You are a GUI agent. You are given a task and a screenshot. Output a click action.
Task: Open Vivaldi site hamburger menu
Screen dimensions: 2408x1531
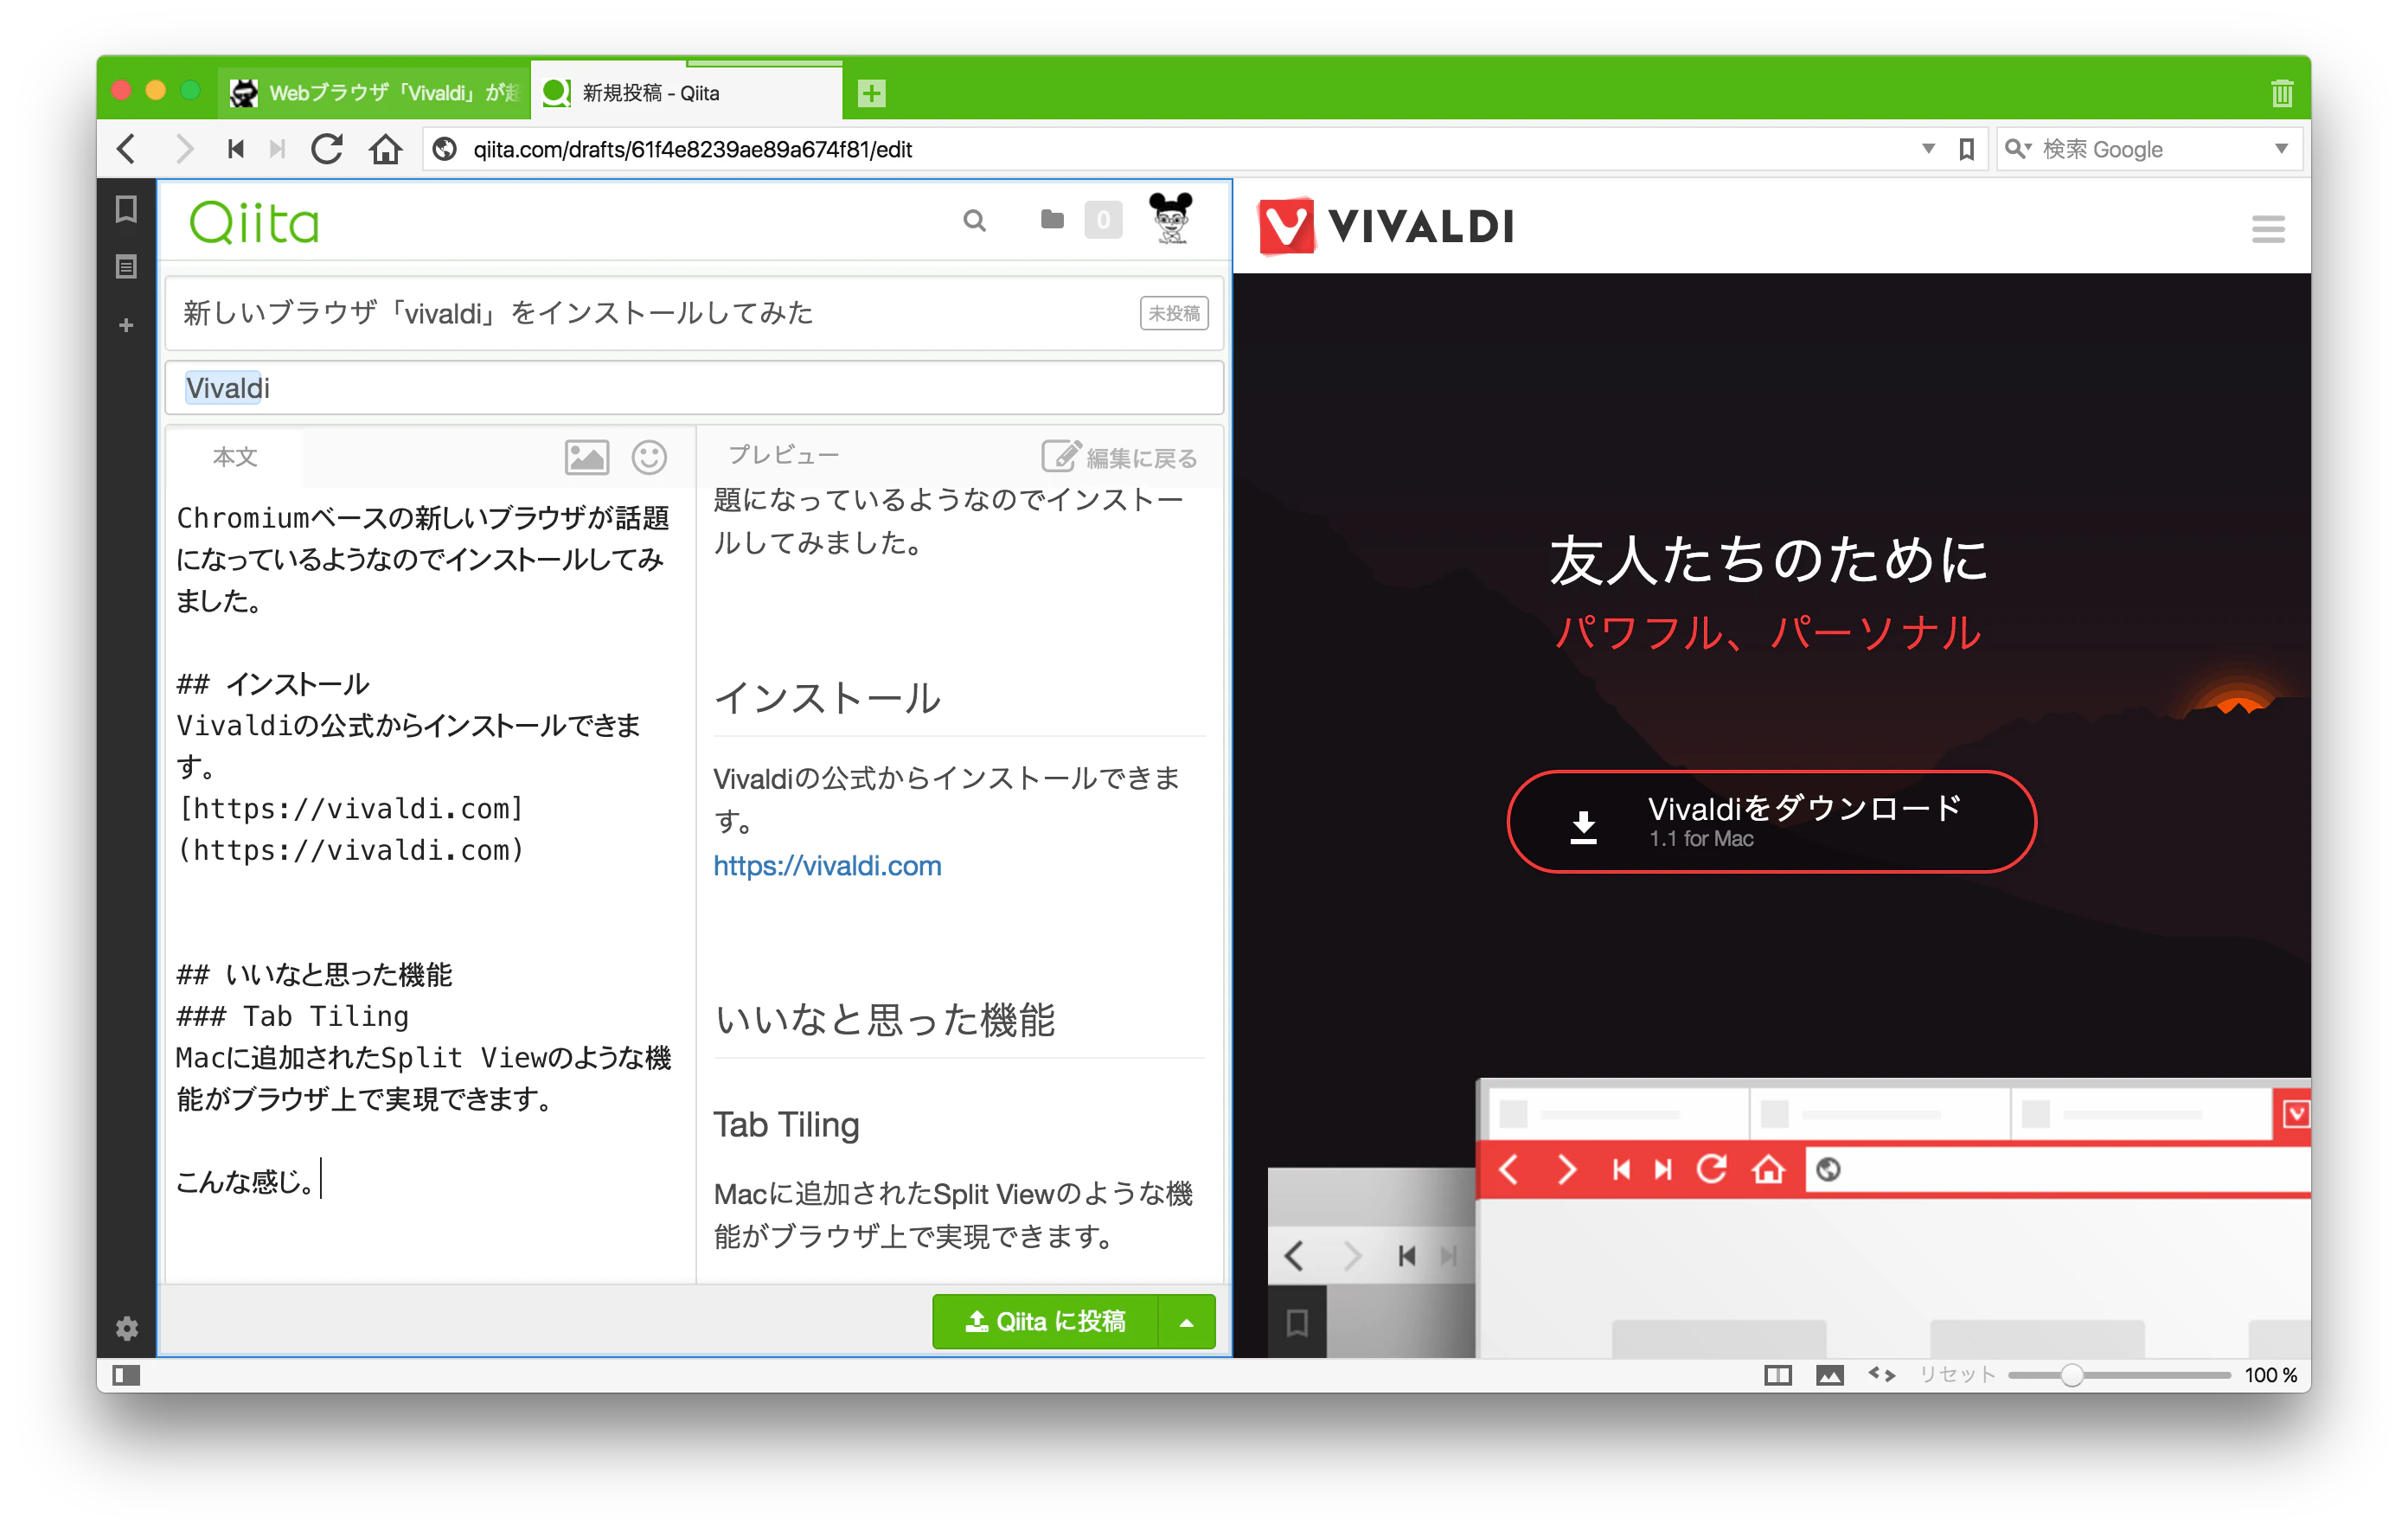pyautogui.click(x=2267, y=228)
